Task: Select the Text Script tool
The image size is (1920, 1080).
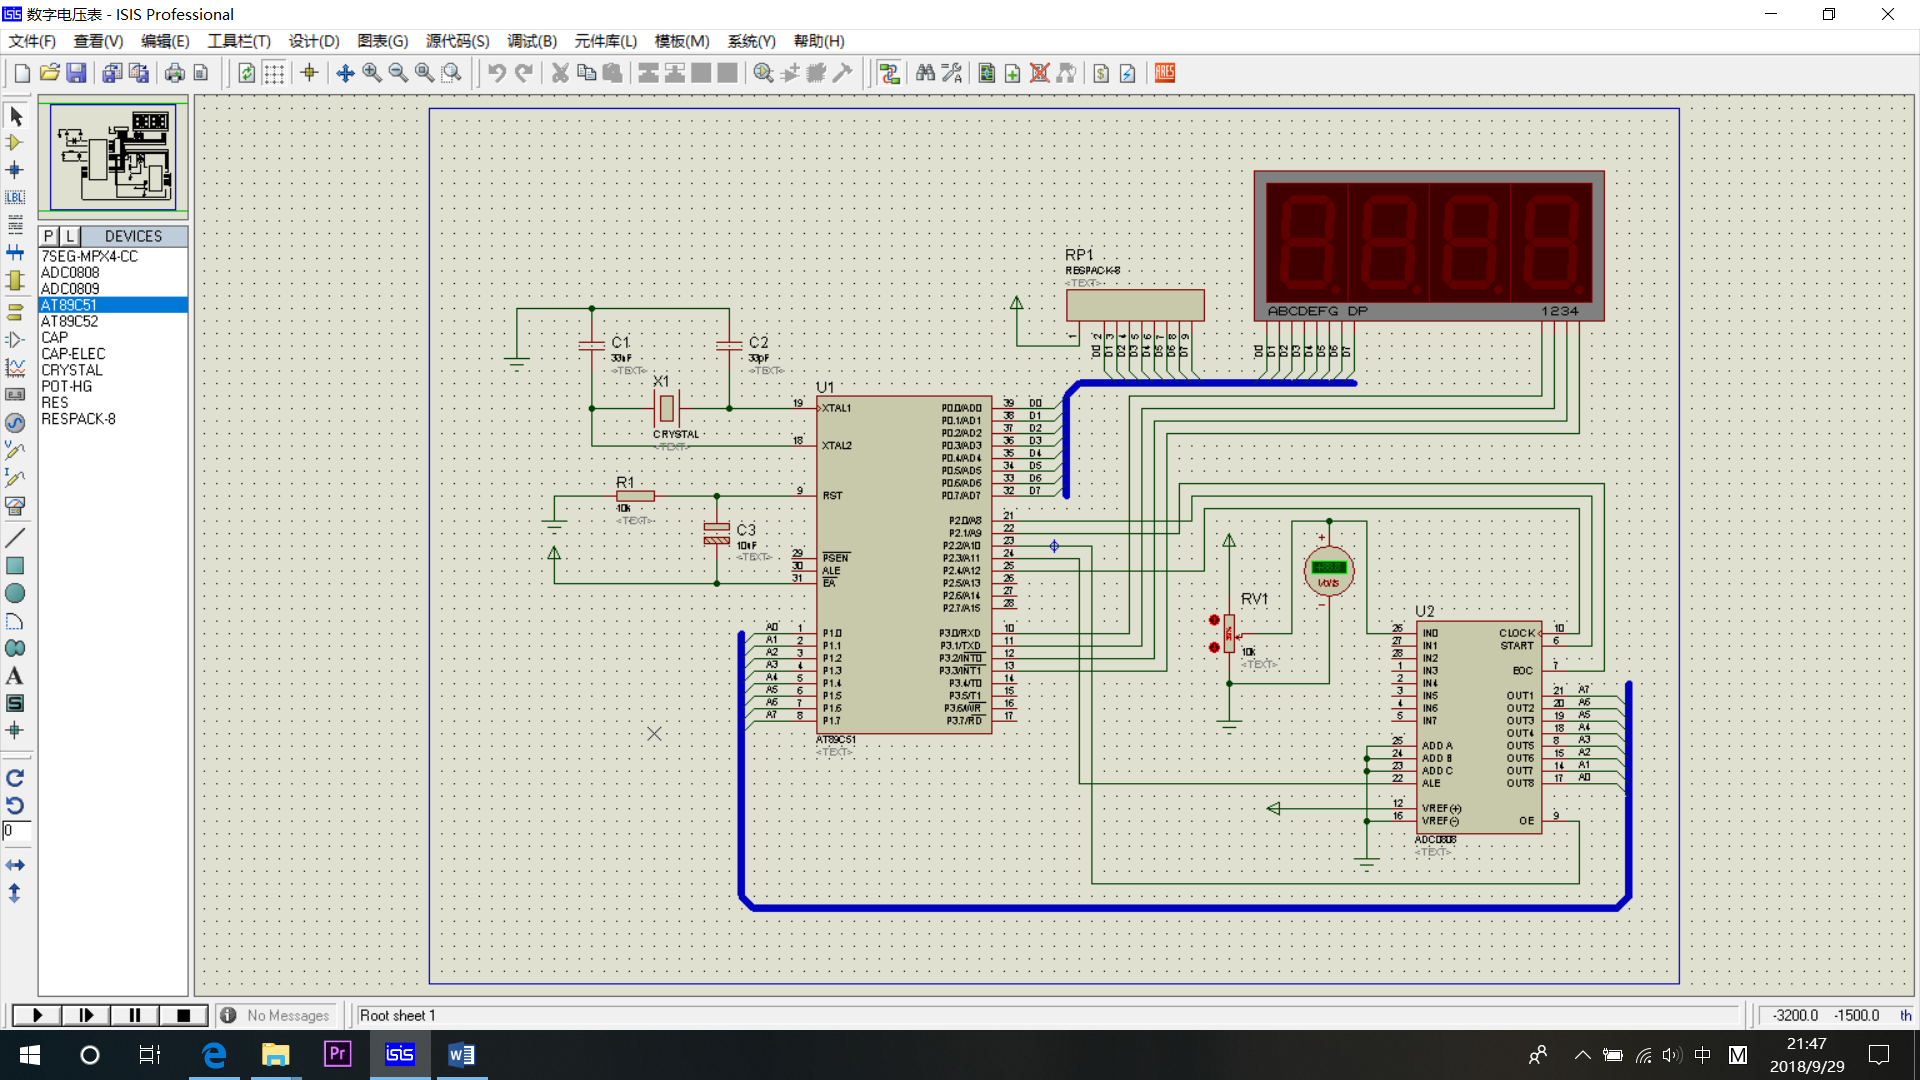Action: pyautogui.click(x=15, y=224)
